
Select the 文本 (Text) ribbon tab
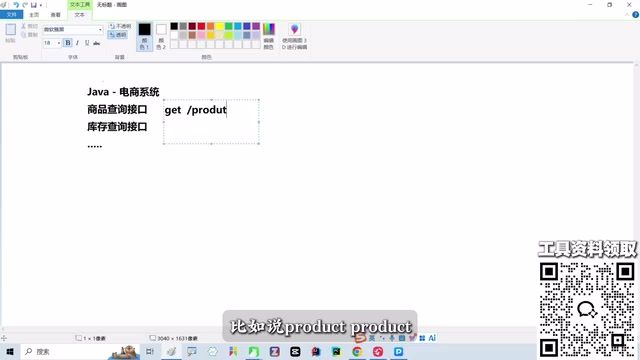[x=80, y=15]
